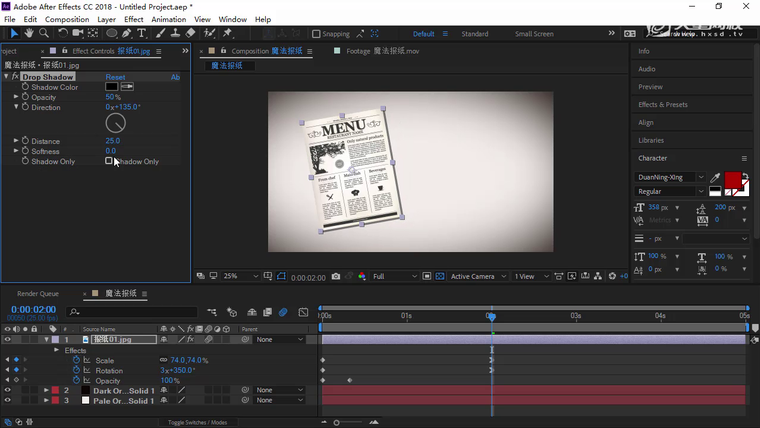Open the 25% magnification dropdown

point(237,277)
